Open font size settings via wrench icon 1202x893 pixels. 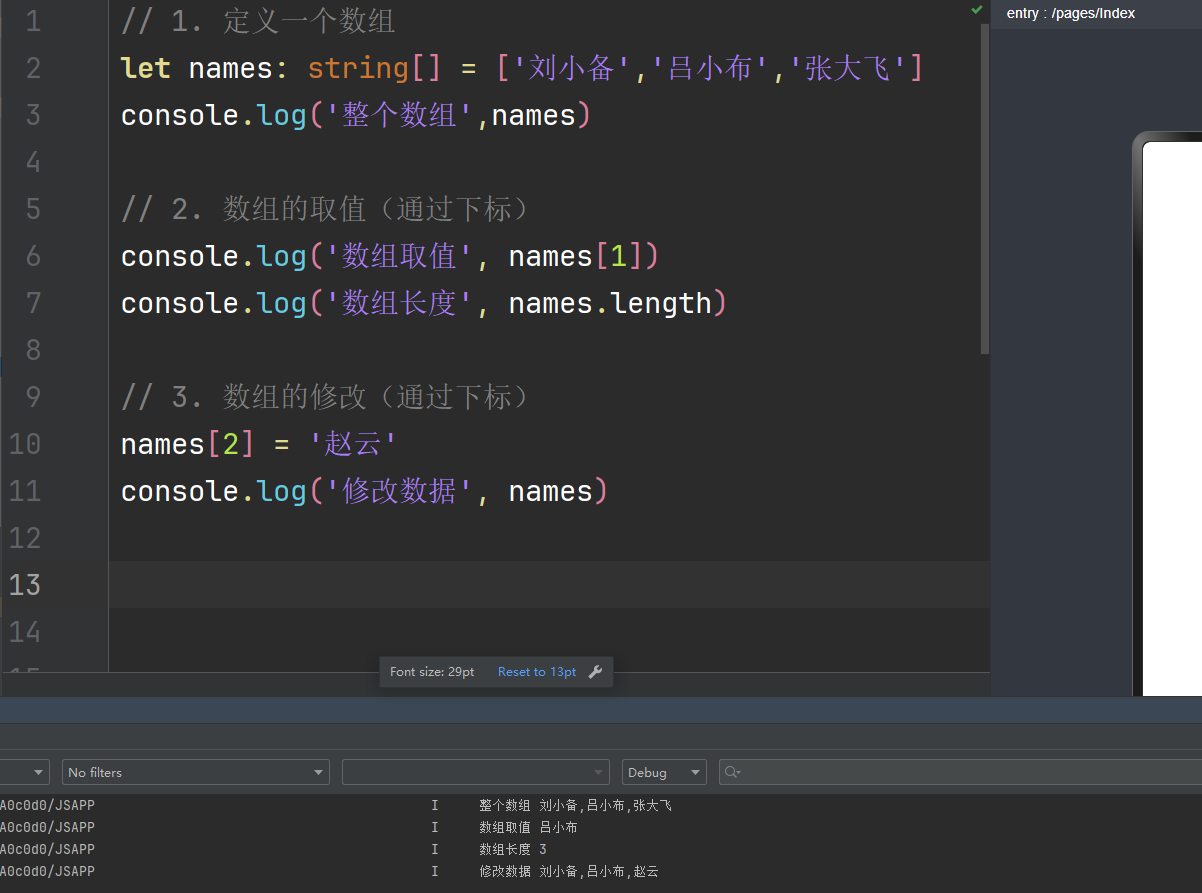coord(595,672)
